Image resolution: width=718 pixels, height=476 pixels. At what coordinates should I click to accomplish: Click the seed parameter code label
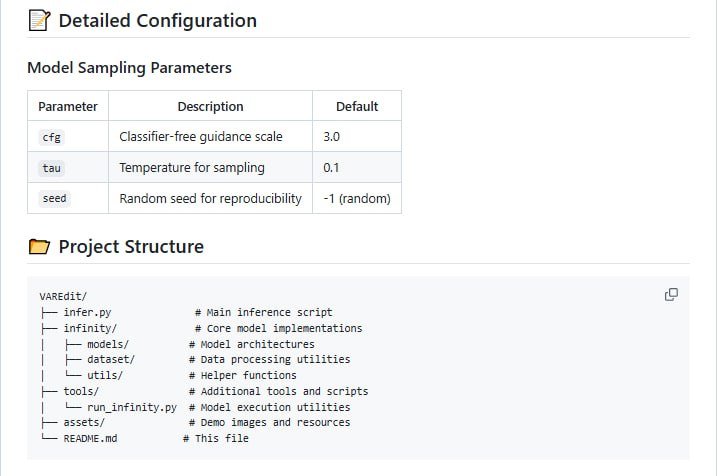pos(55,199)
